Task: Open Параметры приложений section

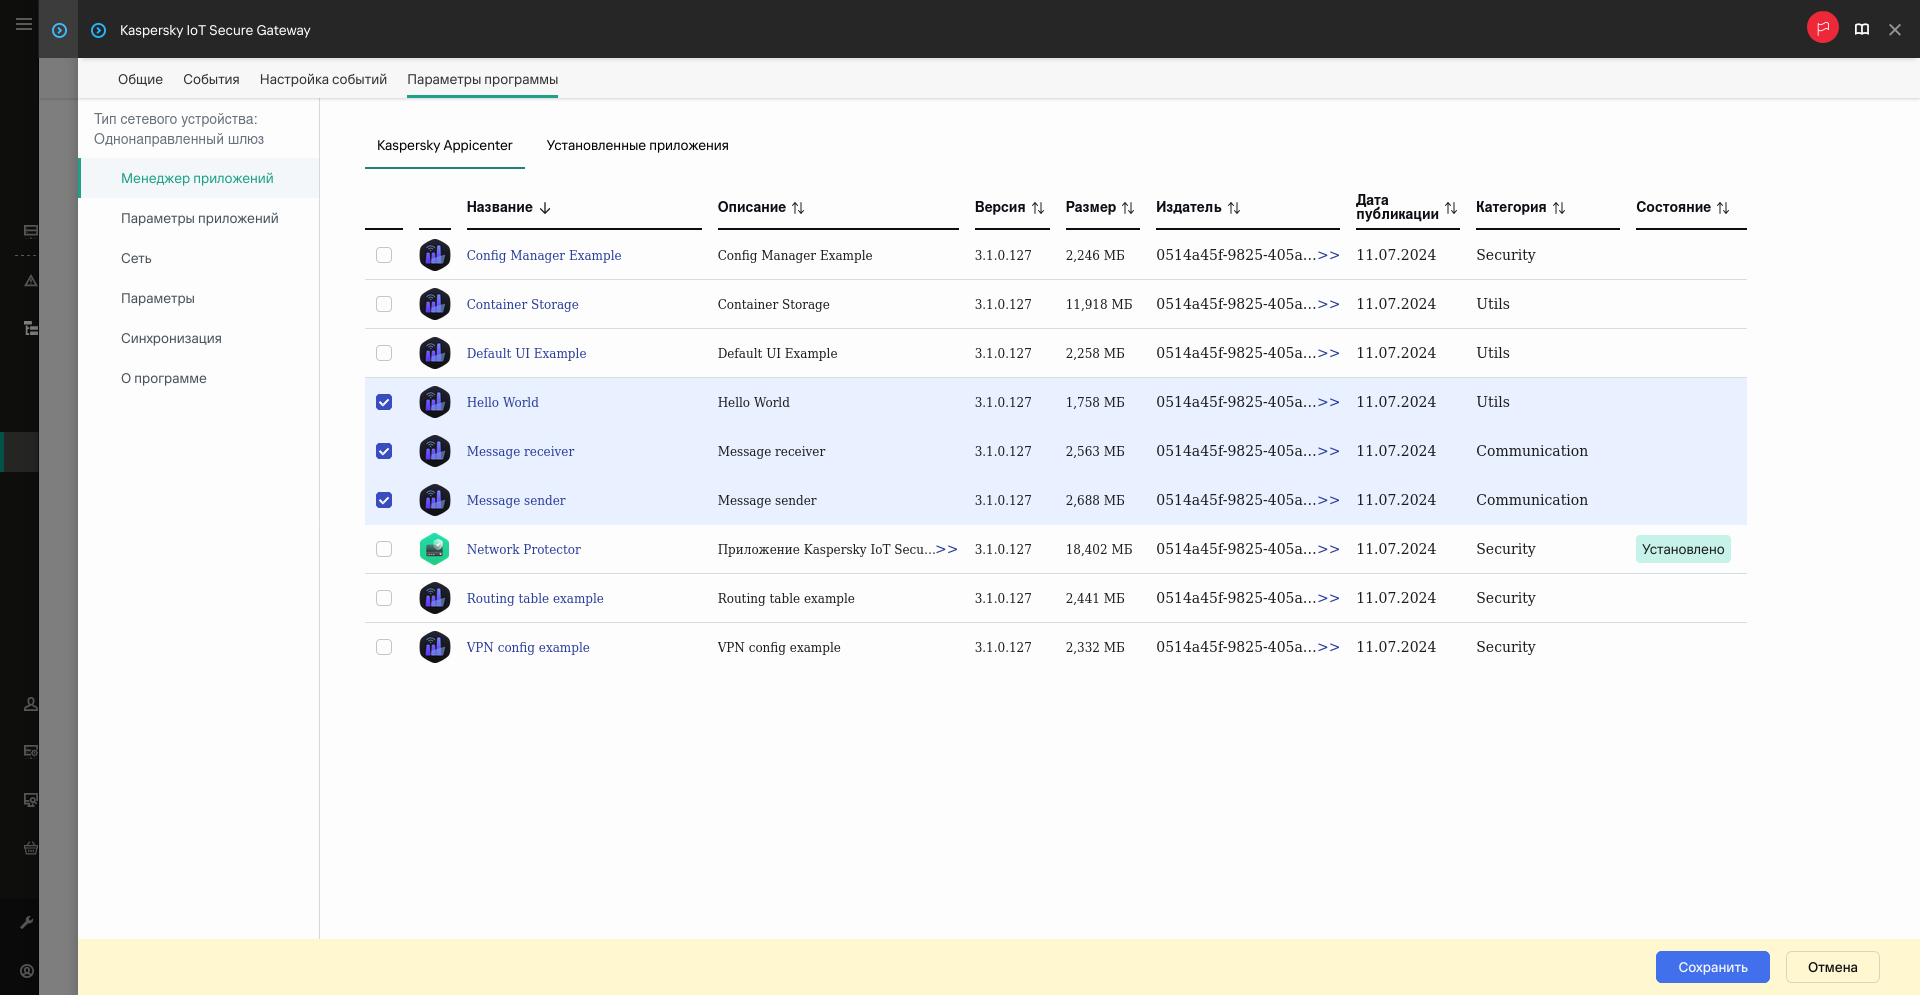Action: pos(199,218)
